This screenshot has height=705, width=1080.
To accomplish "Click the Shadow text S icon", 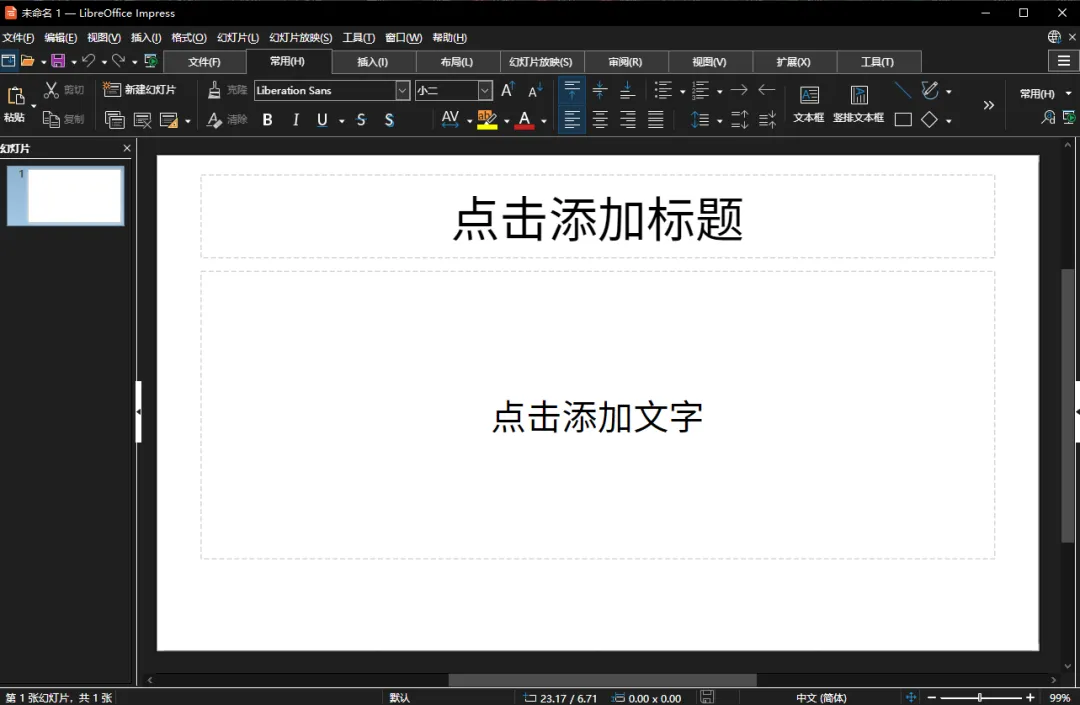I will coord(389,120).
